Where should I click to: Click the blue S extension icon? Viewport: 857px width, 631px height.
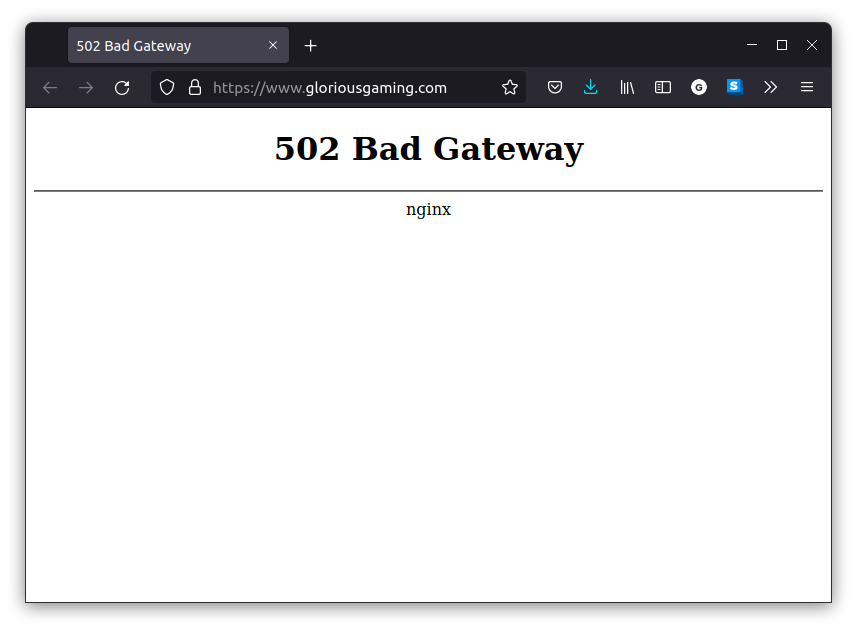[x=735, y=87]
